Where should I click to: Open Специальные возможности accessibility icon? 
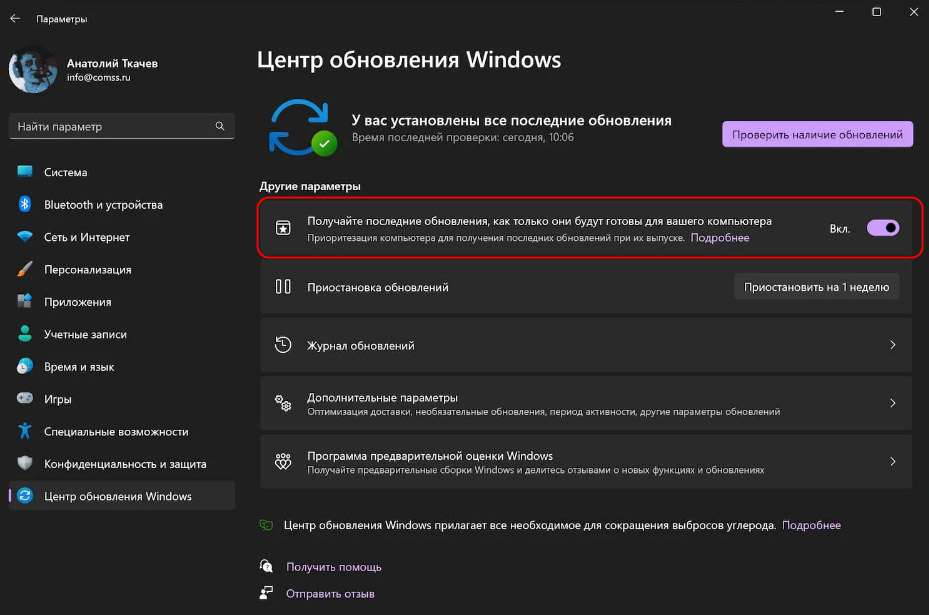(x=25, y=431)
